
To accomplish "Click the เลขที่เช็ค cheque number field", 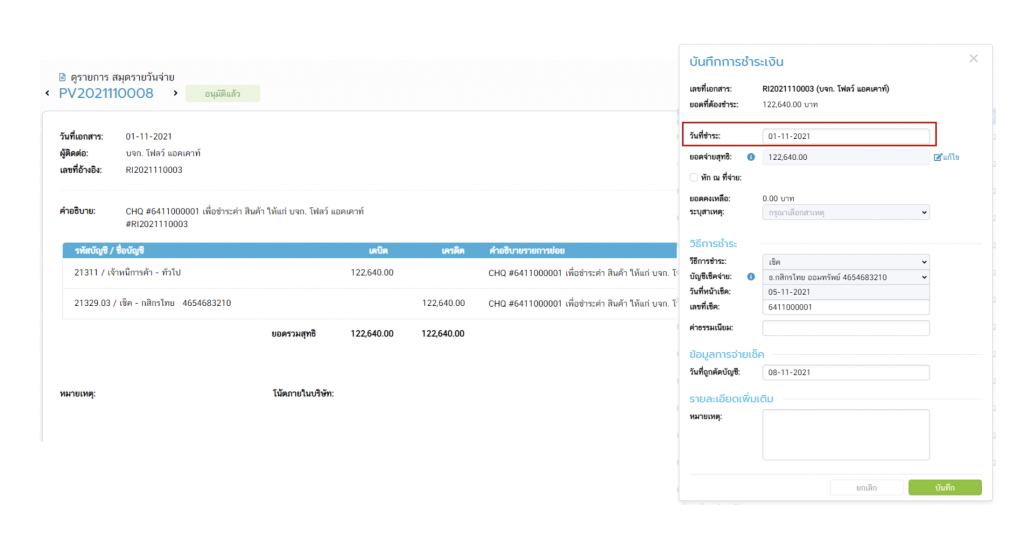I will tap(845, 306).
